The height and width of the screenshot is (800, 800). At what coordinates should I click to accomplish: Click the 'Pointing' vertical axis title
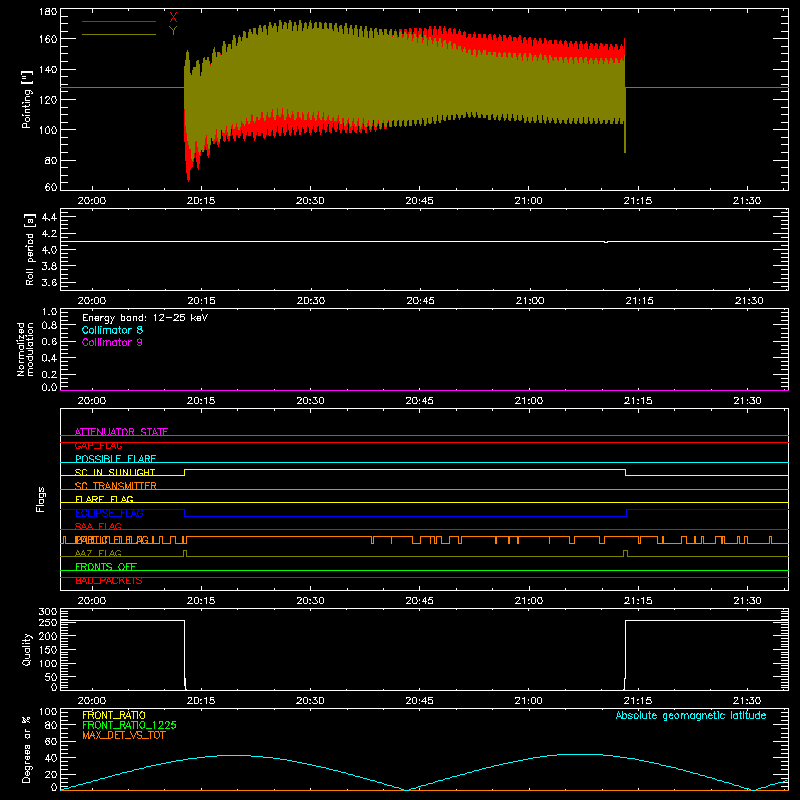point(27,99)
